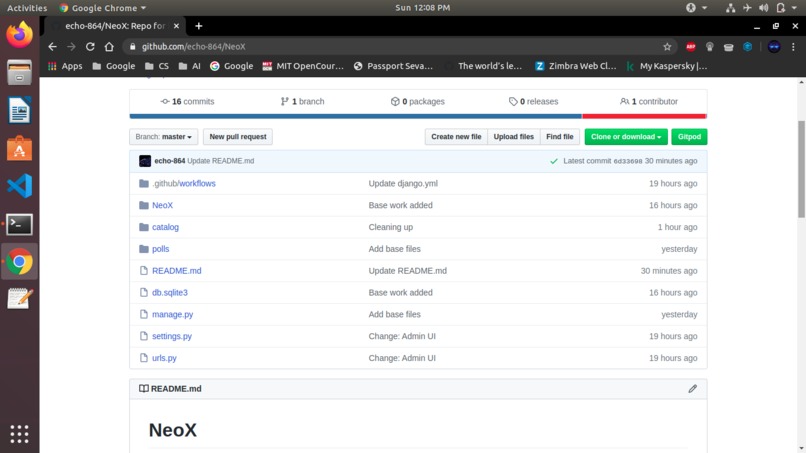Open the manage.py file

pyautogui.click(x=173, y=315)
